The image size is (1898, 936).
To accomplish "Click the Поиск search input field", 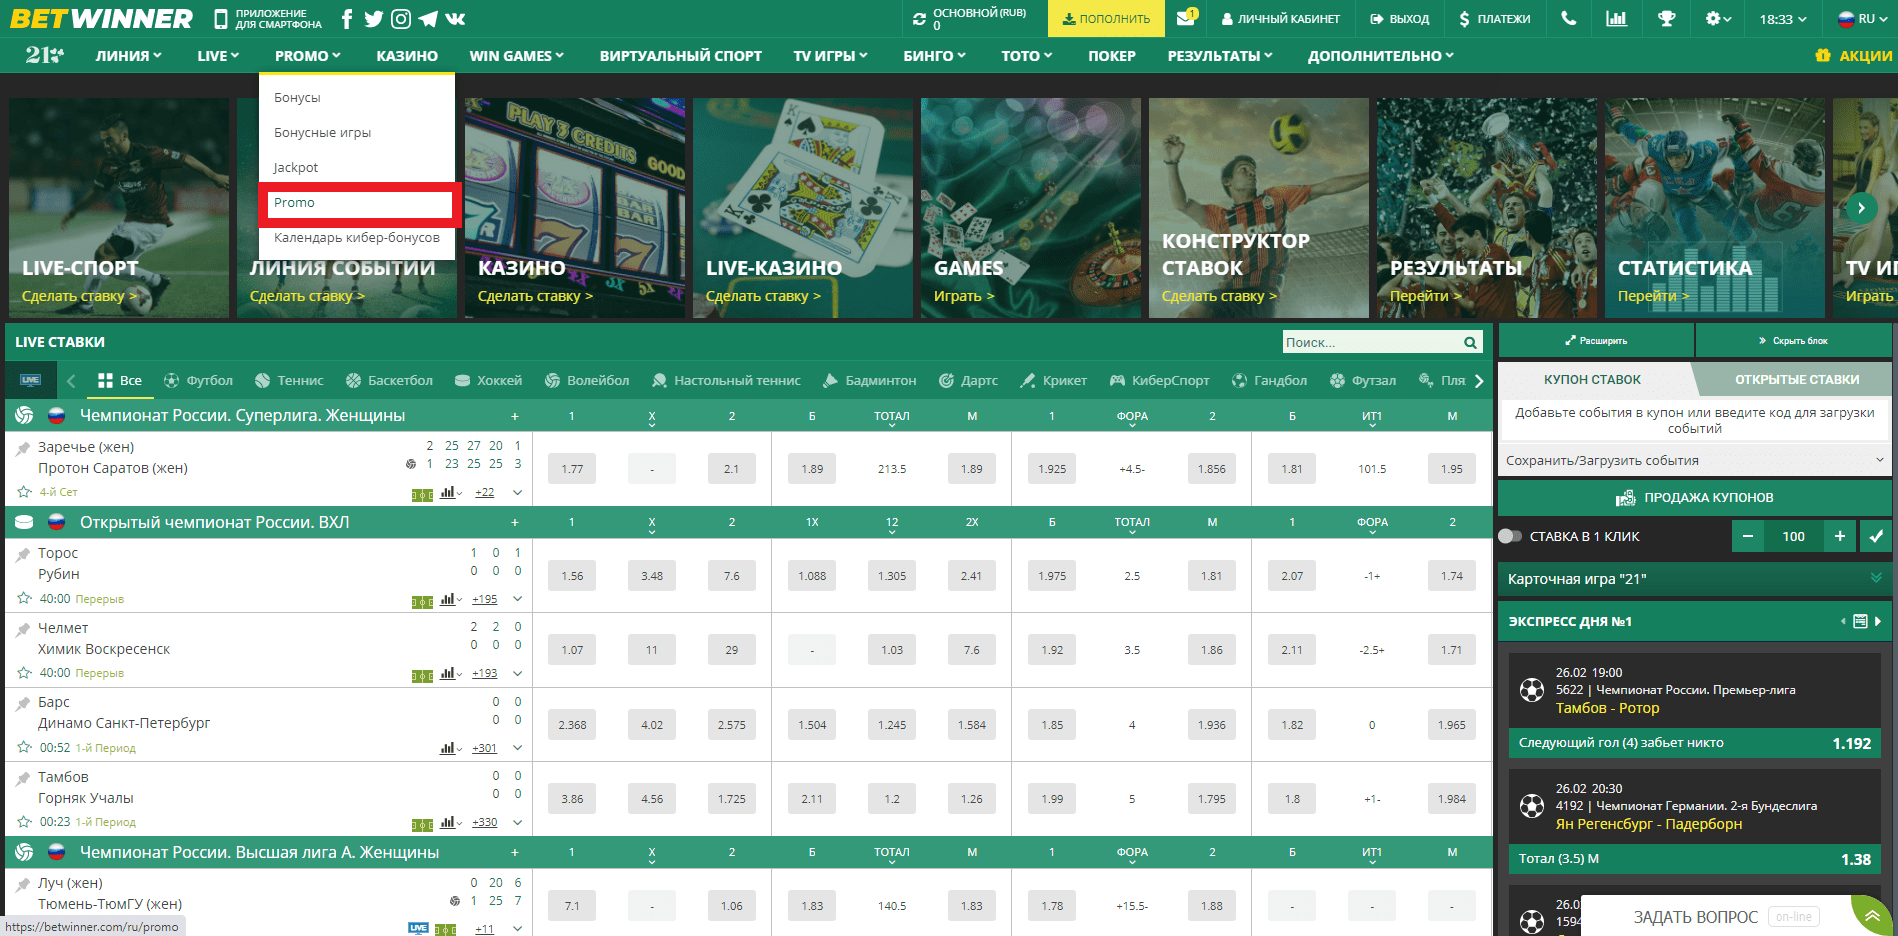I will click(x=1370, y=343).
